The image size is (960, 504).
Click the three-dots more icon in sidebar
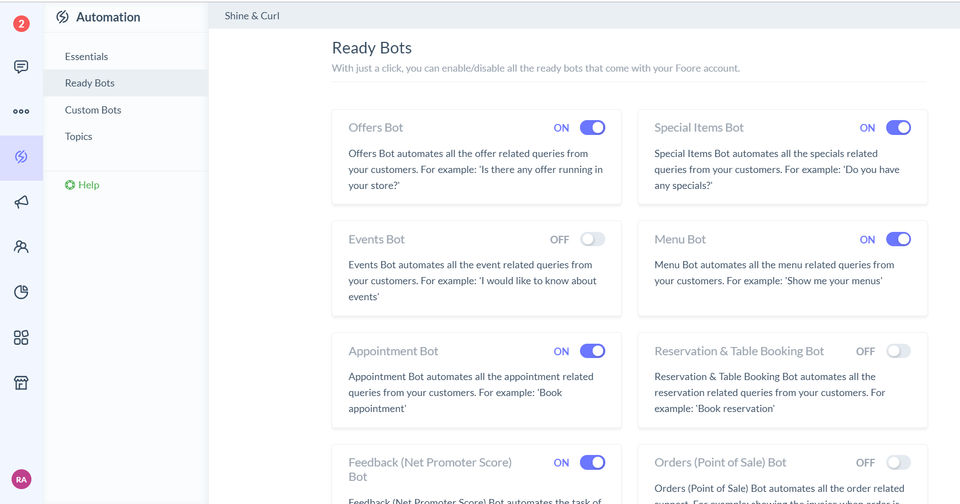pyautogui.click(x=21, y=111)
